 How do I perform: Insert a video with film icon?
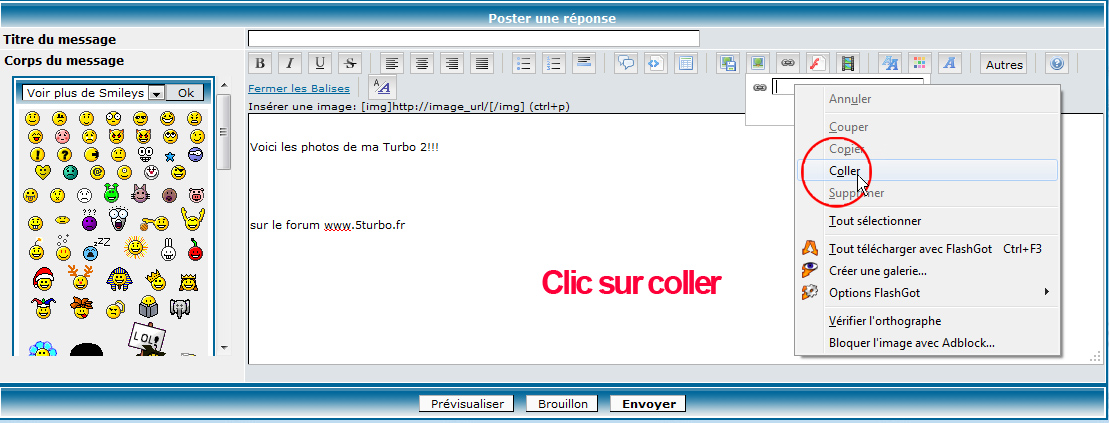[x=847, y=63]
